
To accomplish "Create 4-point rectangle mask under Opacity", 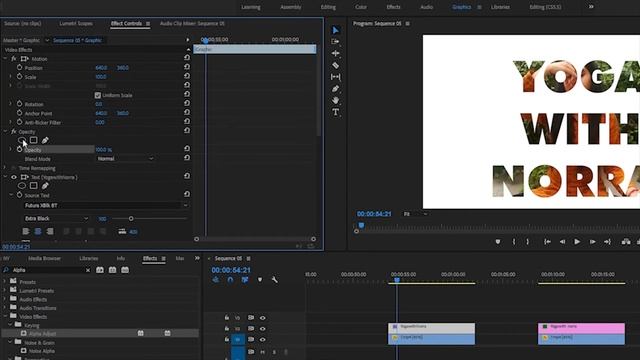I will 33,140.
